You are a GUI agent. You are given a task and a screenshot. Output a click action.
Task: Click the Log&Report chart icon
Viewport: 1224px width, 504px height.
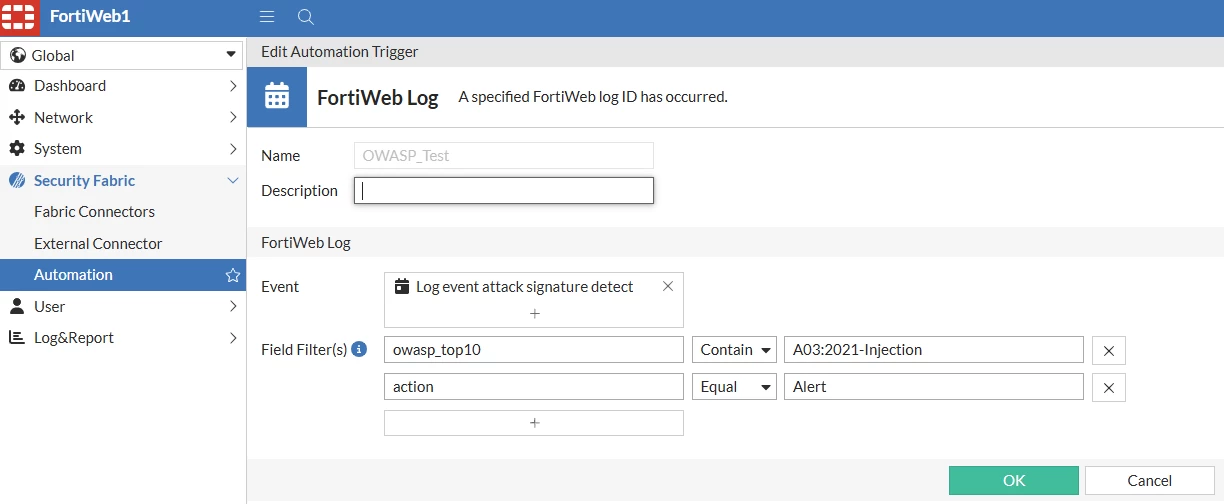[x=17, y=337]
